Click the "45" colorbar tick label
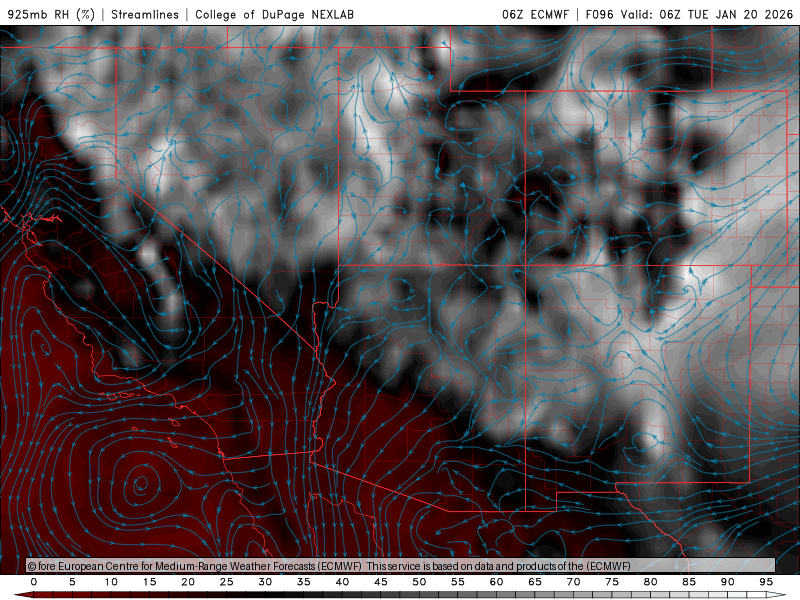 point(381,582)
